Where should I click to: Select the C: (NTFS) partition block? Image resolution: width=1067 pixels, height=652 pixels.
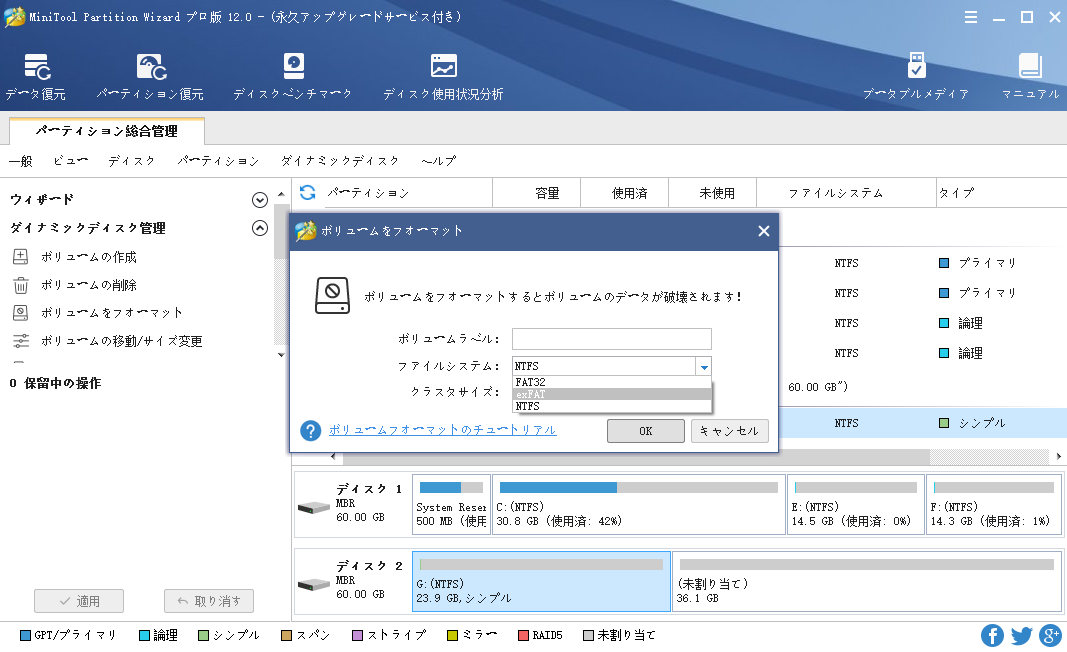point(639,504)
